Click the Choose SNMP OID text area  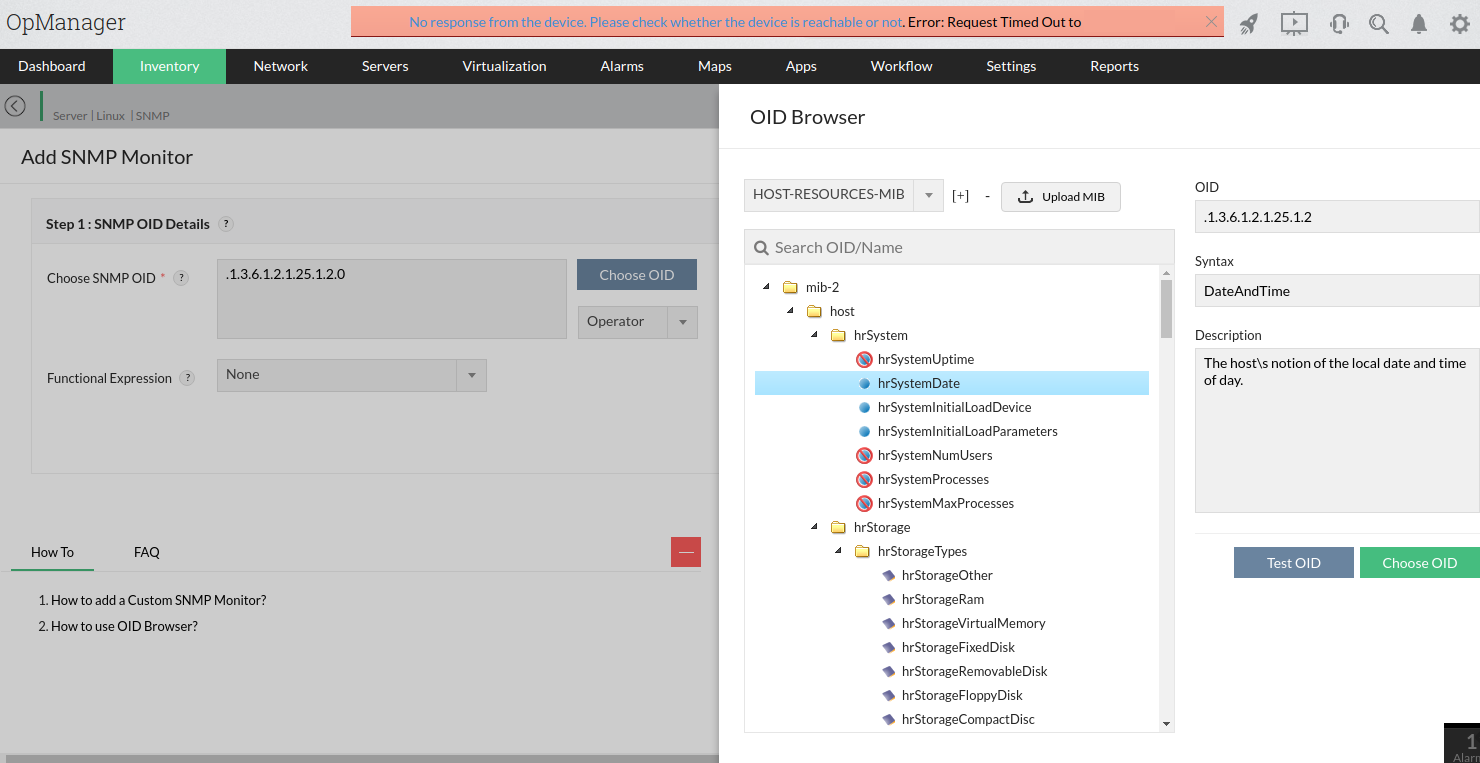pyautogui.click(x=392, y=299)
